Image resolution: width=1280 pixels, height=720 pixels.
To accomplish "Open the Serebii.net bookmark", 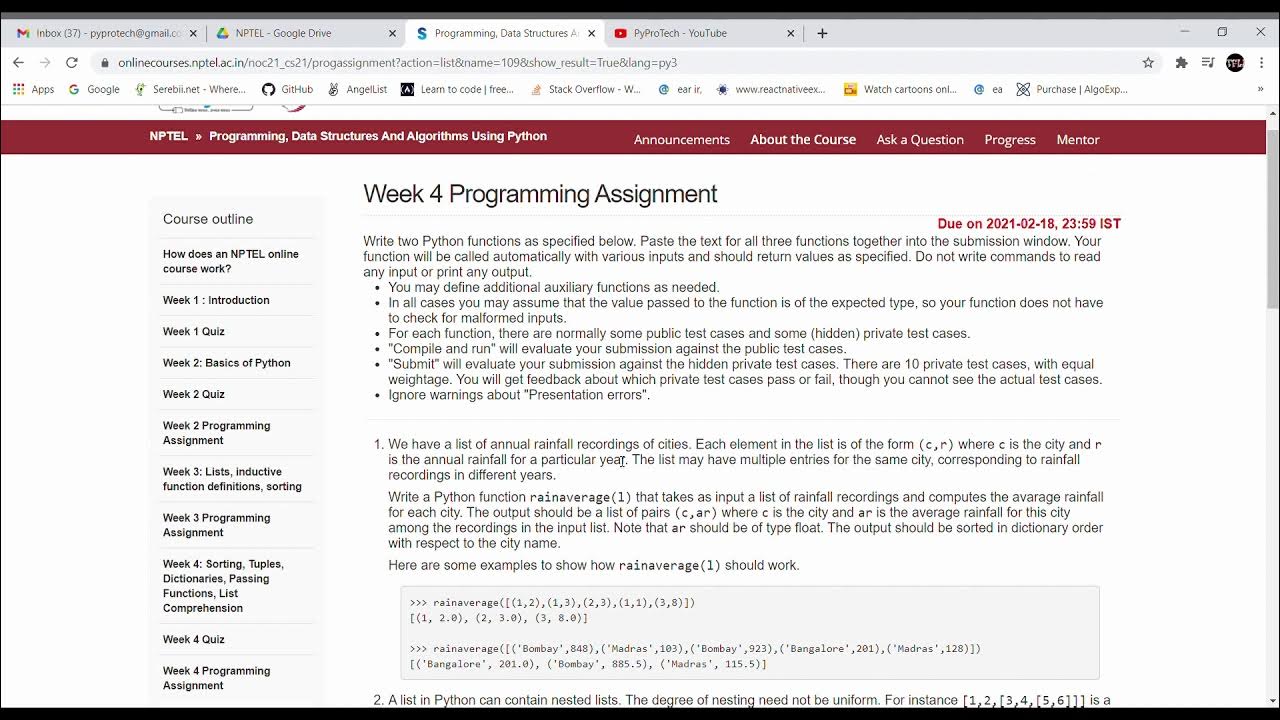I will coord(198,89).
